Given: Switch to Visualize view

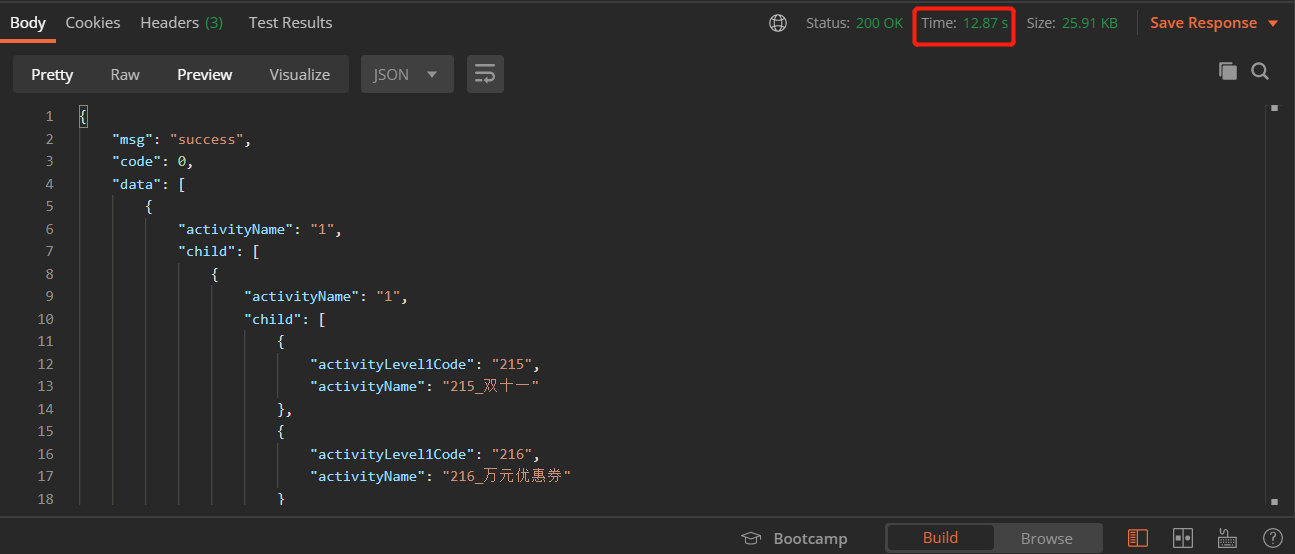Looking at the screenshot, I should 299,74.
